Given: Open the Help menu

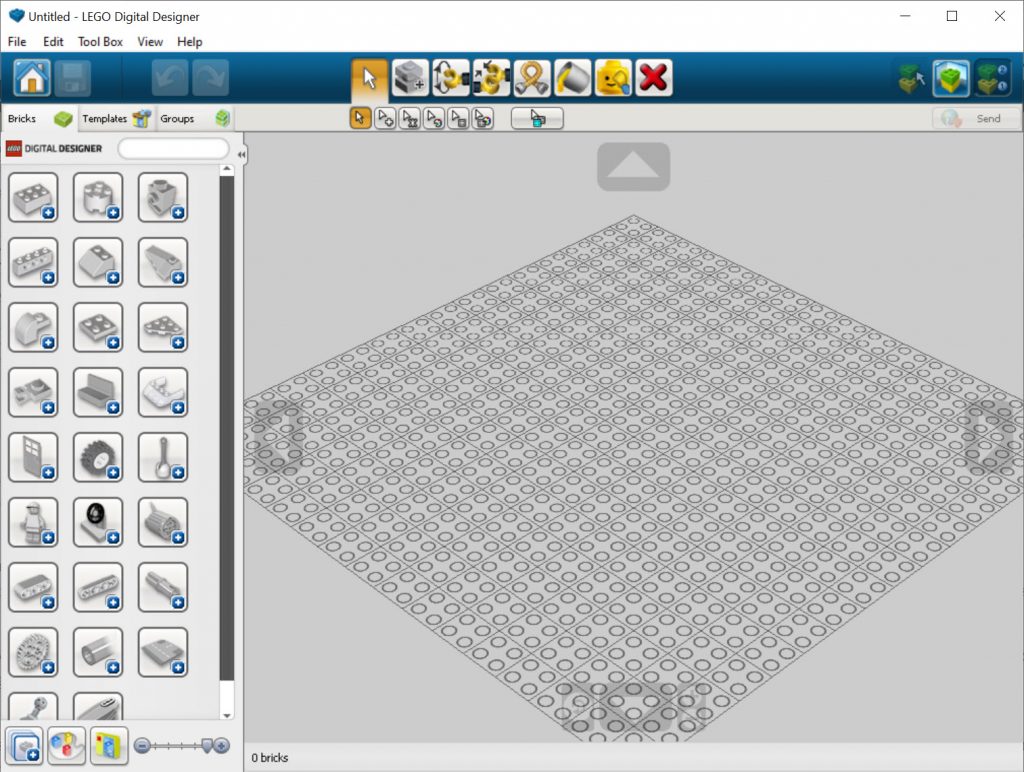Looking at the screenshot, I should 189,42.
